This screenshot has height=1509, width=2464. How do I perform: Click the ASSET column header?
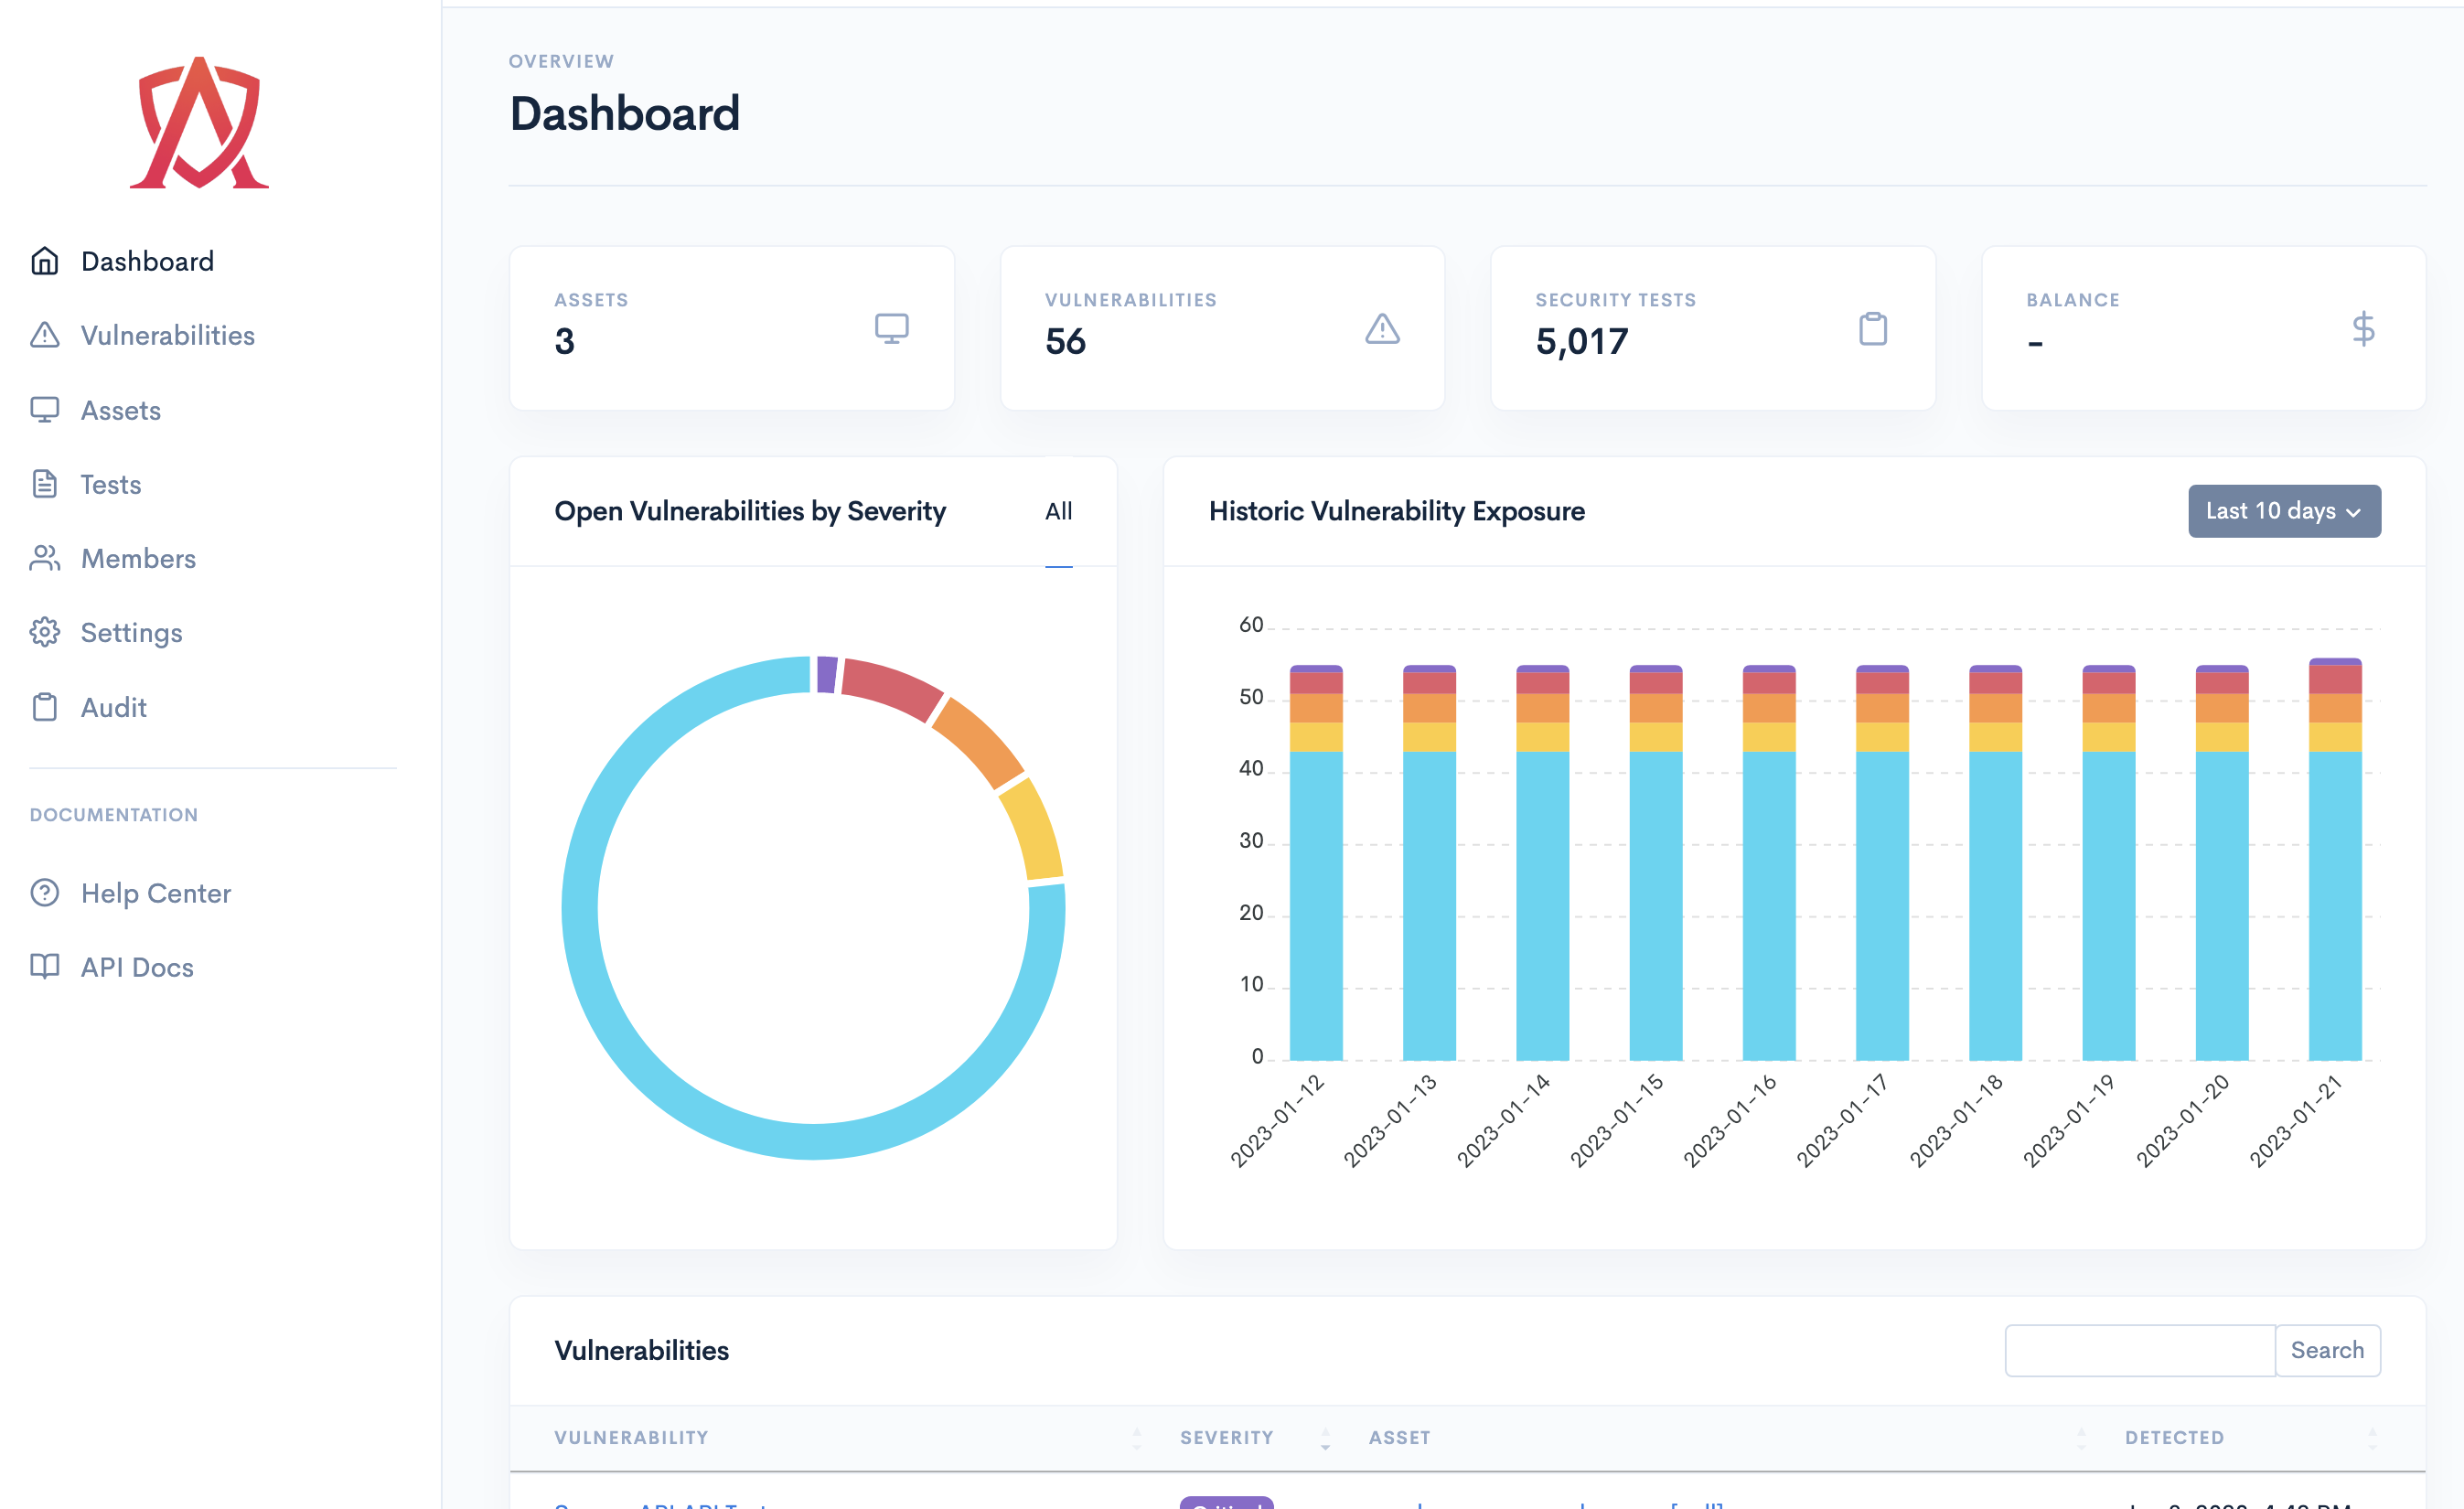pos(1399,1437)
